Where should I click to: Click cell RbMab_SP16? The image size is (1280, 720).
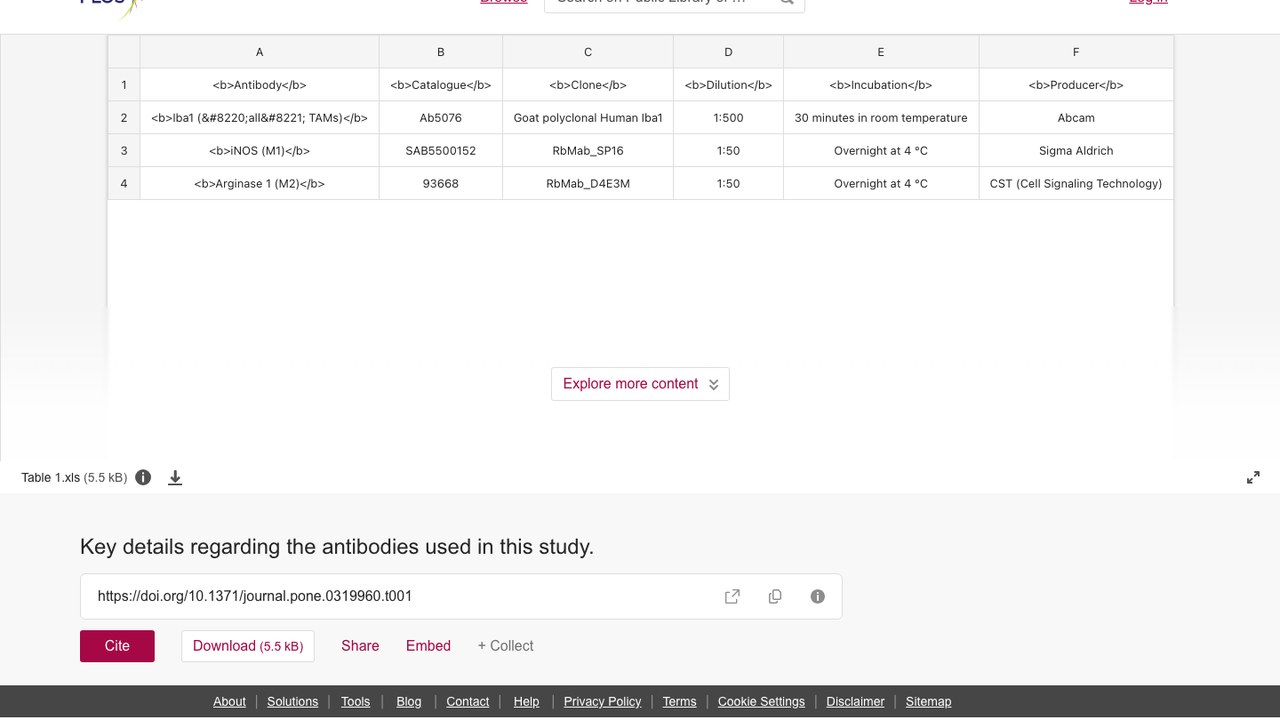pyautogui.click(x=588, y=151)
